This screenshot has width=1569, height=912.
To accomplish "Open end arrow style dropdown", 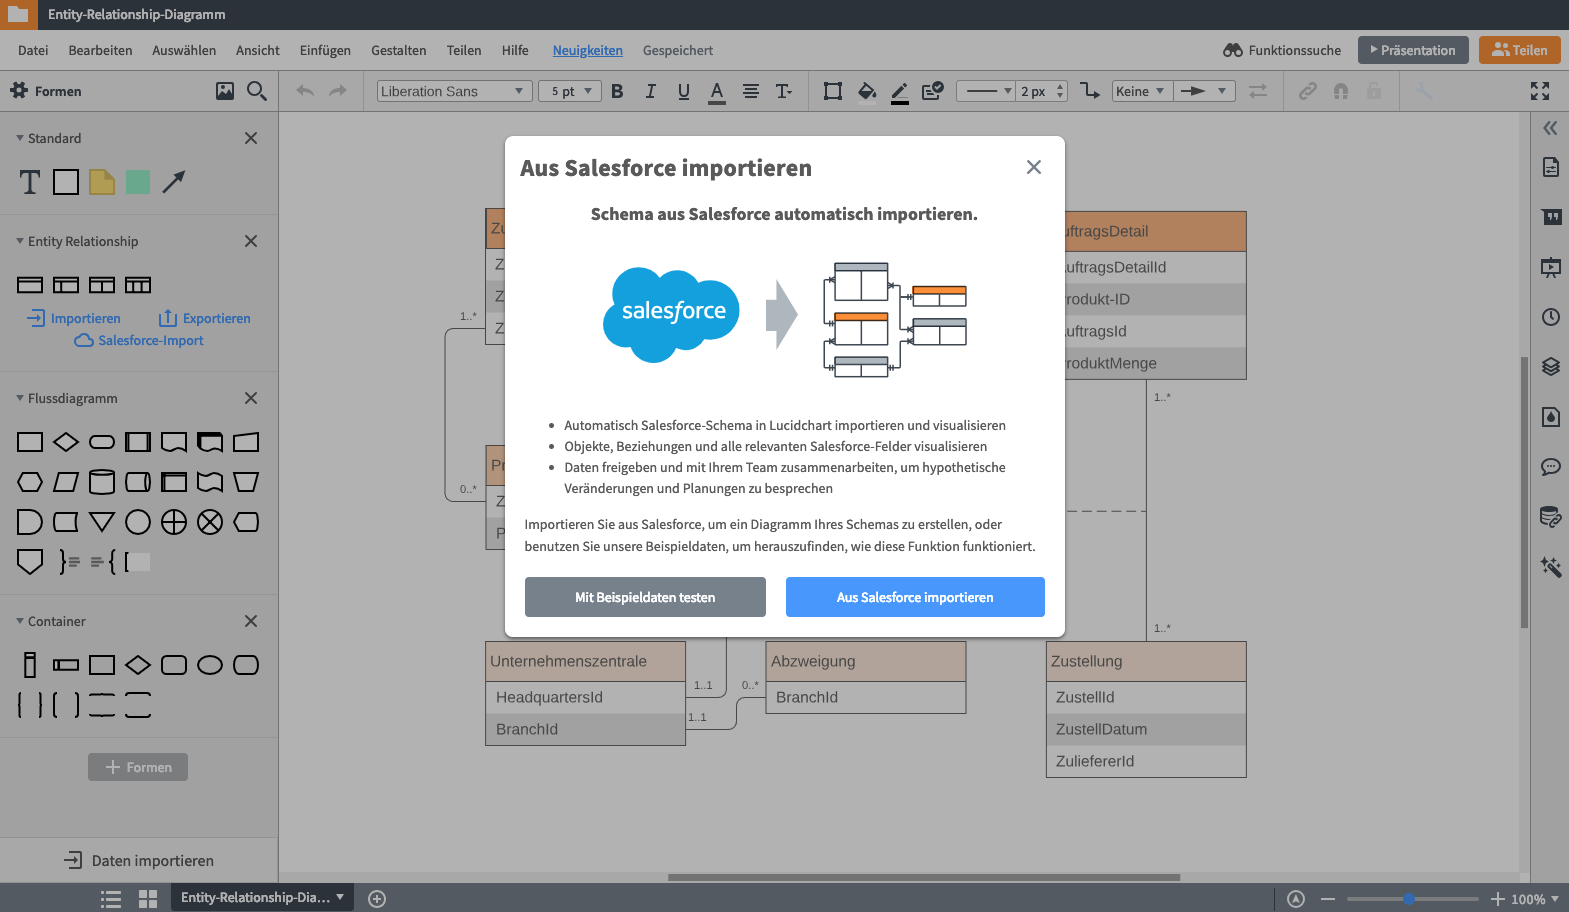I will (x=1204, y=91).
